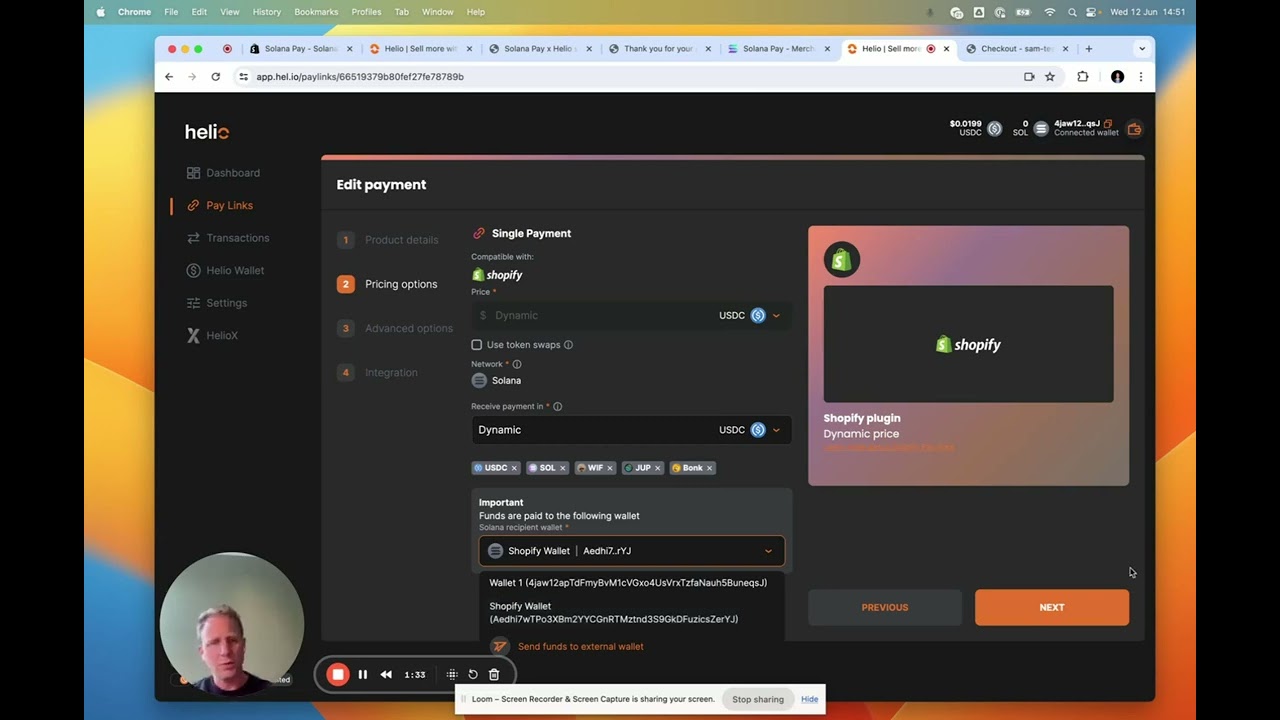Remove the USDC token chip
The height and width of the screenshot is (720, 1280).
pyautogui.click(x=514, y=468)
